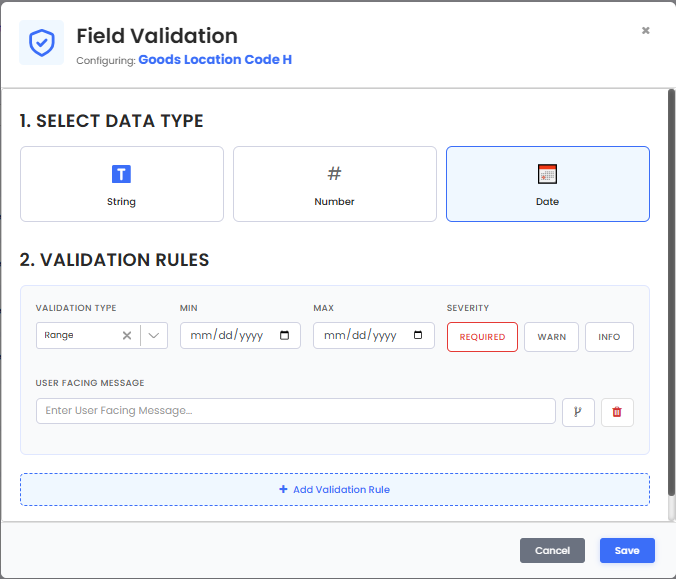The image size is (676, 579).
Task: Set severity to Info
Action: [609, 337]
